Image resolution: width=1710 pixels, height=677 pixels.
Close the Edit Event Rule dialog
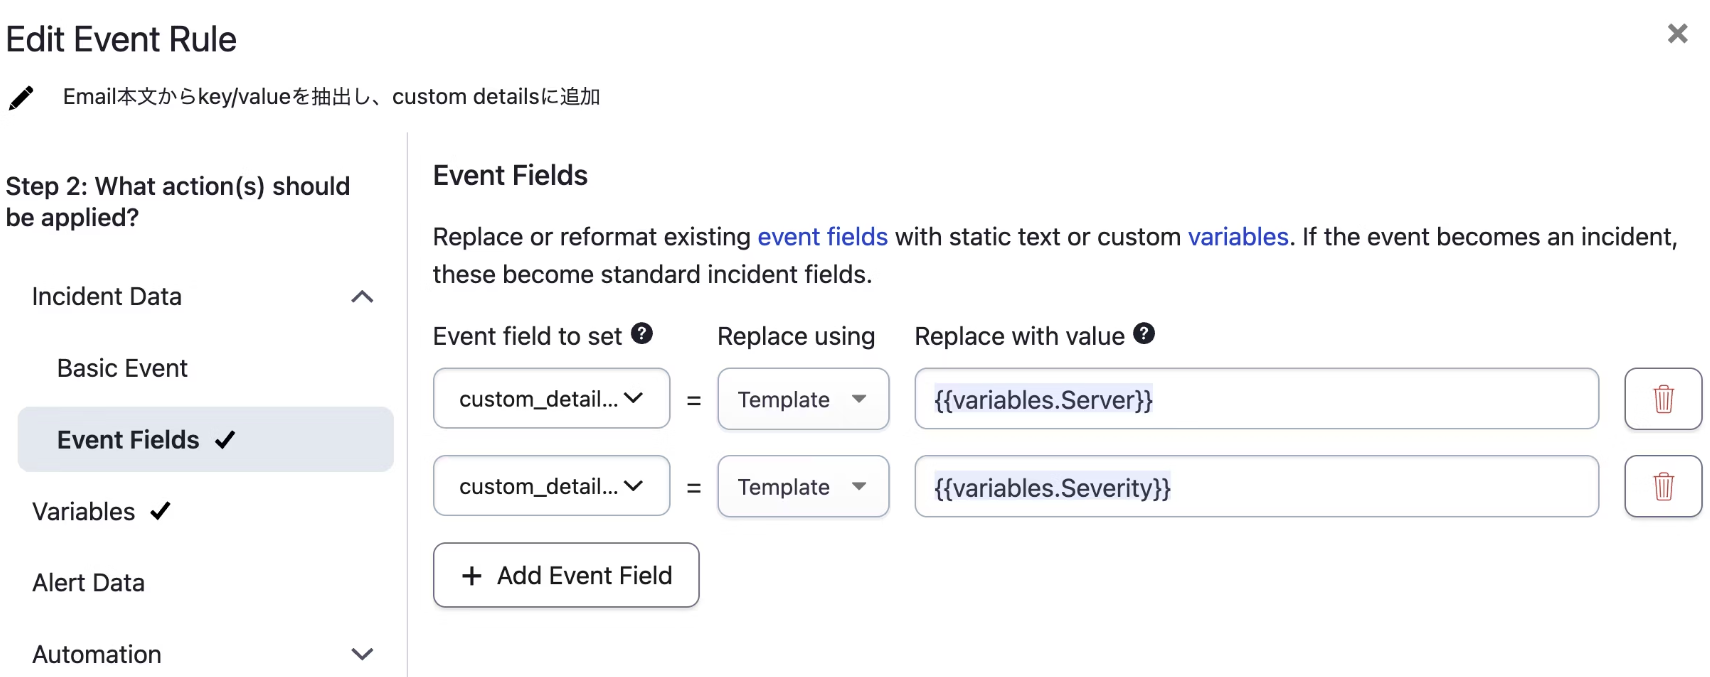coord(1677,34)
